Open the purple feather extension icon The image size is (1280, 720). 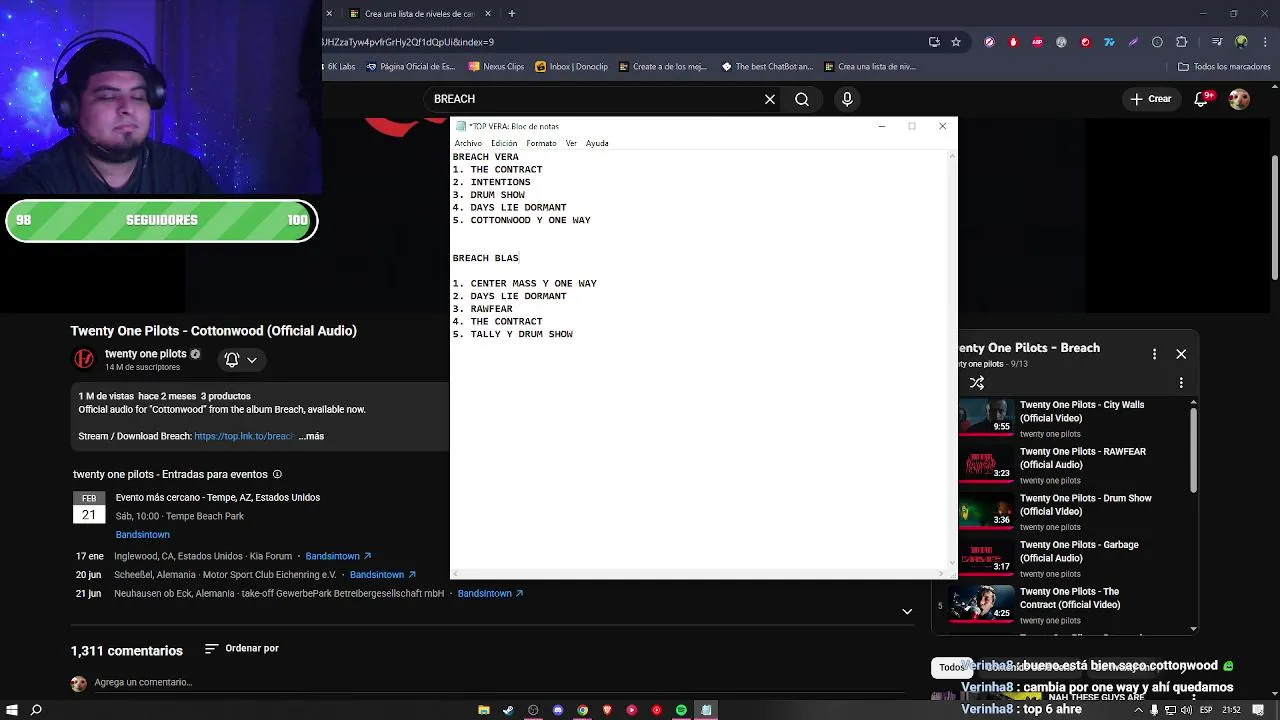(x=1133, y=42)
